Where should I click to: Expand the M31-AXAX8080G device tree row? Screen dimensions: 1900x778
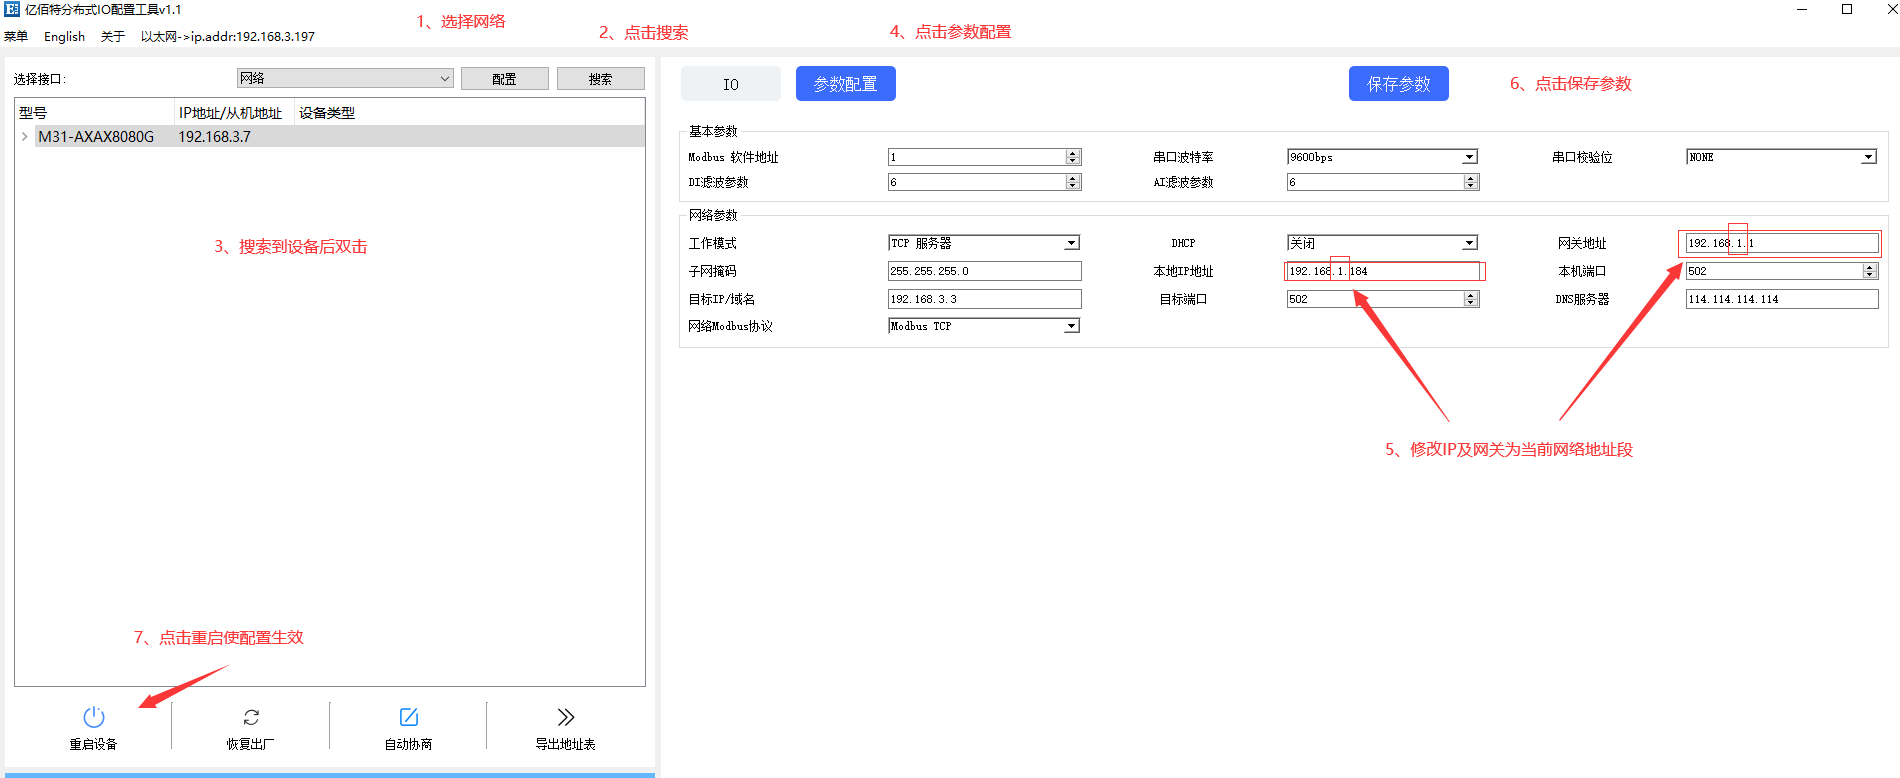tap(24, 137)
